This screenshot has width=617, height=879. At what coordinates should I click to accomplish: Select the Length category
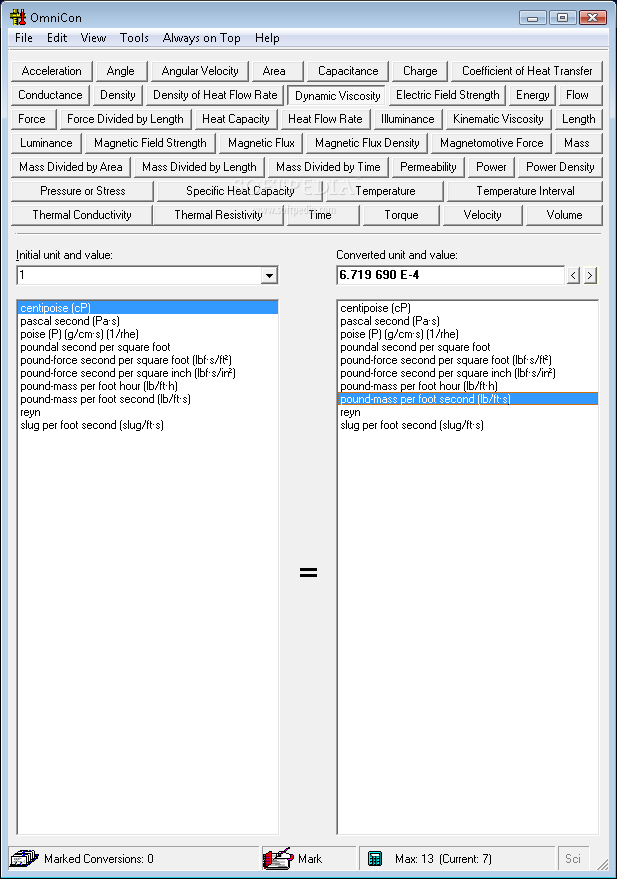coord(578,119)
